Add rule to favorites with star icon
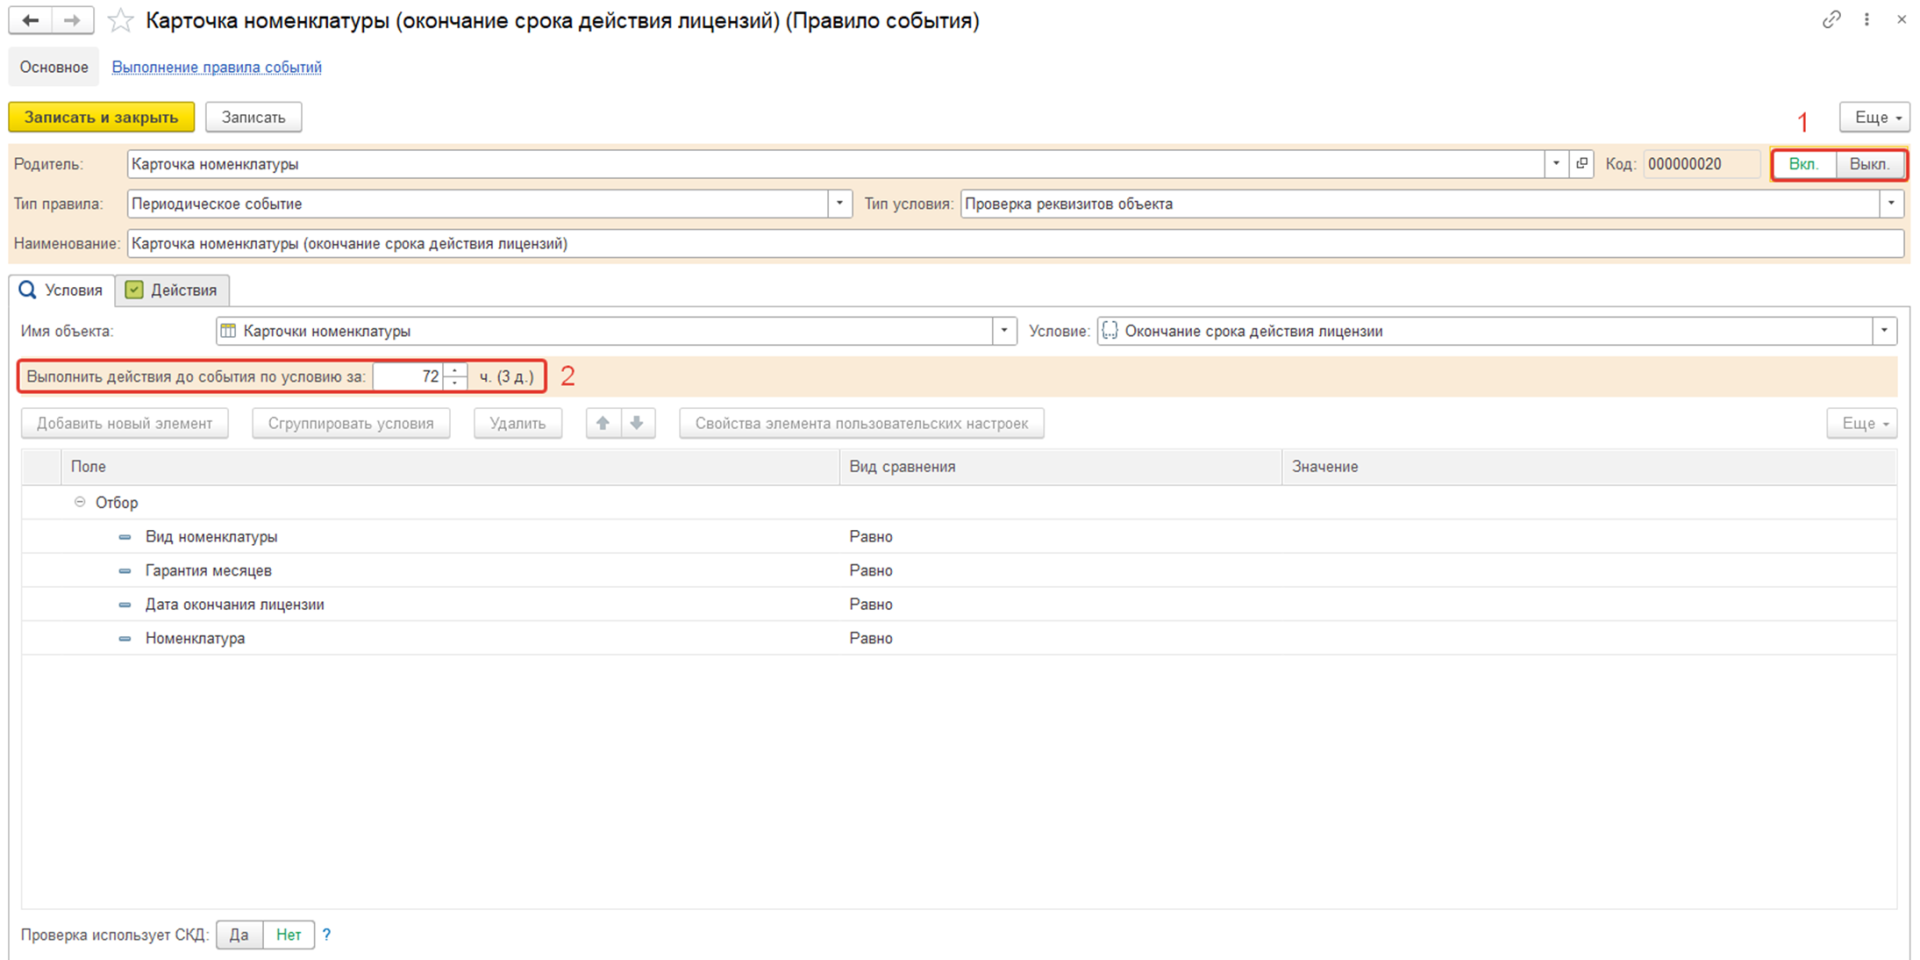The height and width of the screenshot is (960, 1920). click(120, 21)
